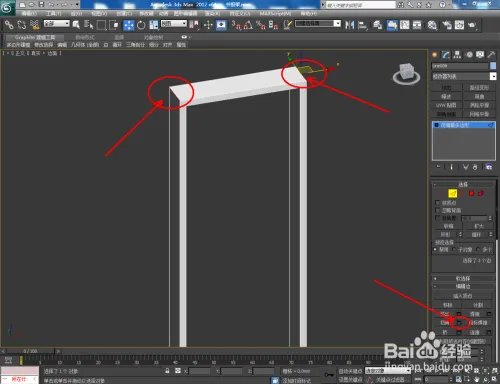Open the 渲染(R) menu

(x=212, y=14)
